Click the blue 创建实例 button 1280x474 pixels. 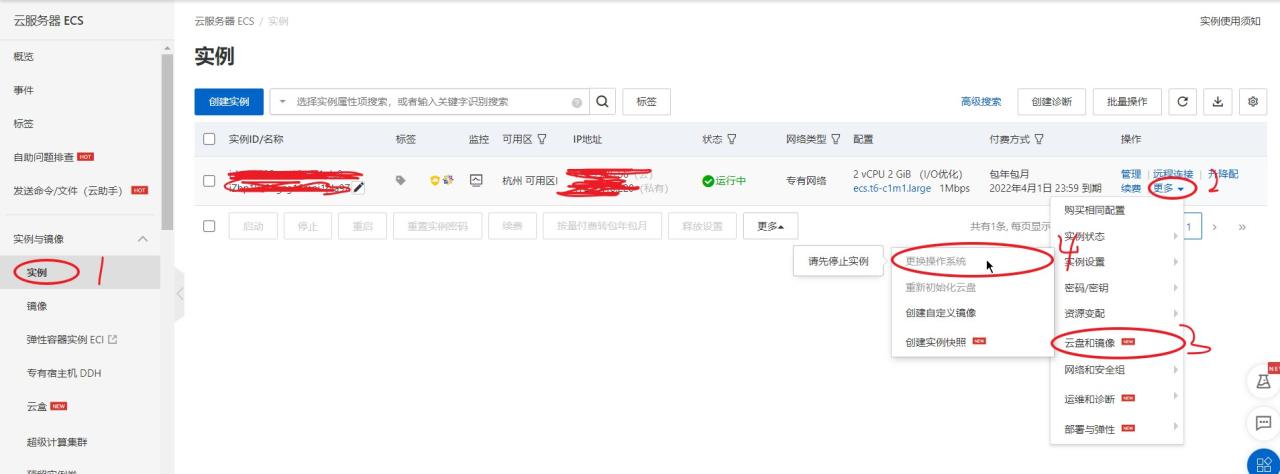click(229, 102)
